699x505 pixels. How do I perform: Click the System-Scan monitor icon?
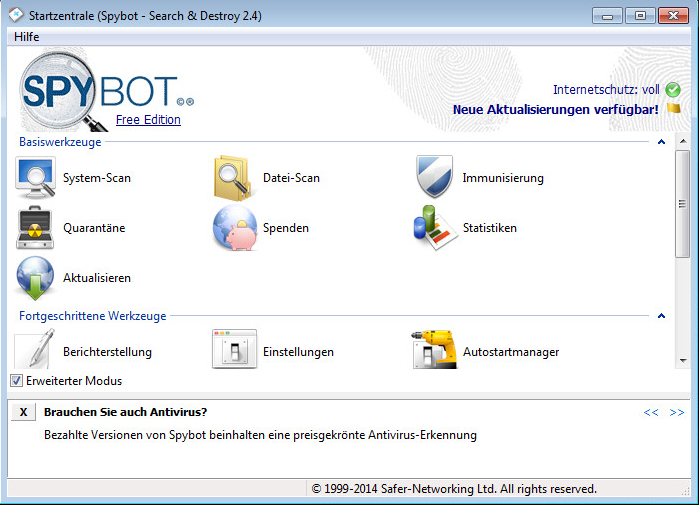point(36,177)
